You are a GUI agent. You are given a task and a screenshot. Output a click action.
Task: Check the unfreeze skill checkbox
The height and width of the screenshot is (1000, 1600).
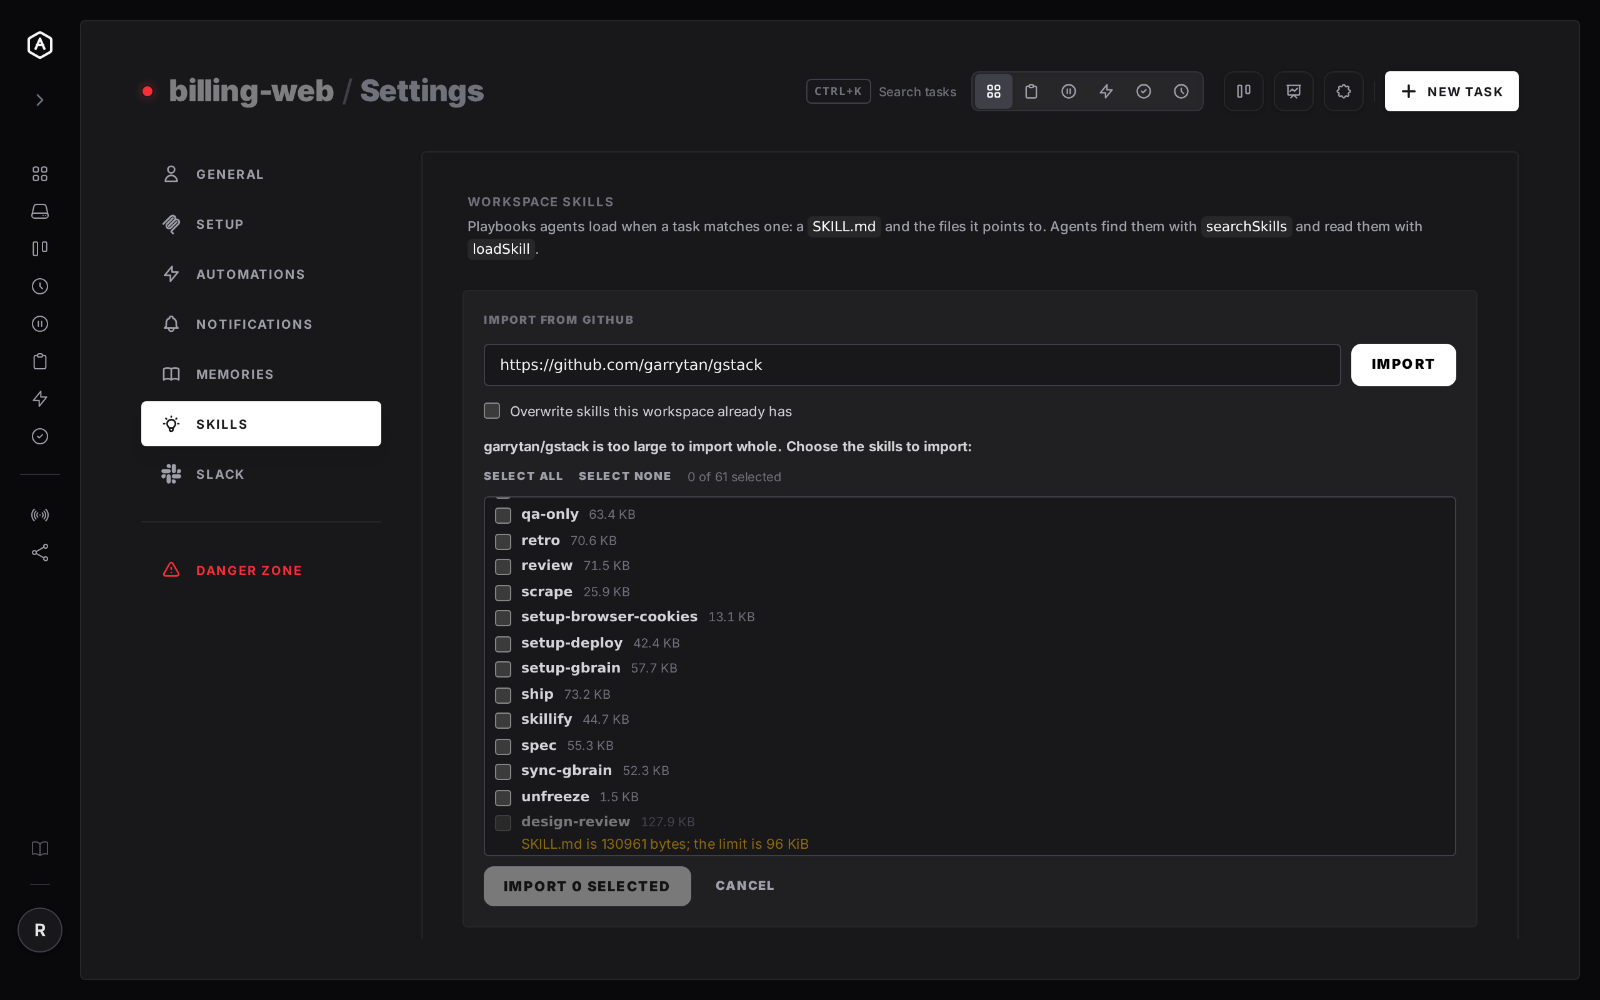click(503, 797)
